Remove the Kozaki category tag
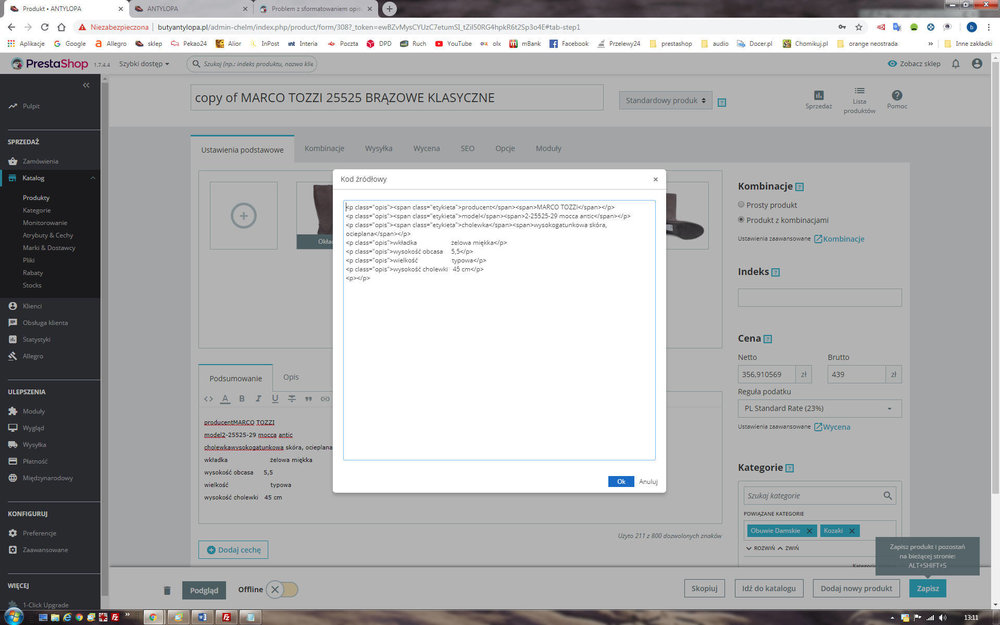Screen dimensions: 1000x625 [851, 531]
